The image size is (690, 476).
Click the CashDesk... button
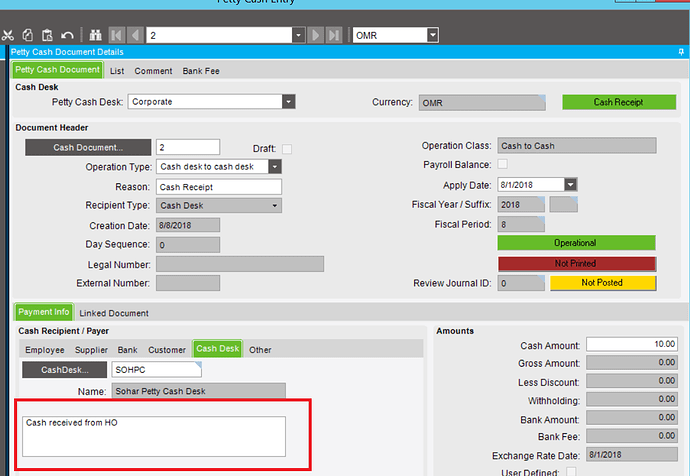coord(65,370)
